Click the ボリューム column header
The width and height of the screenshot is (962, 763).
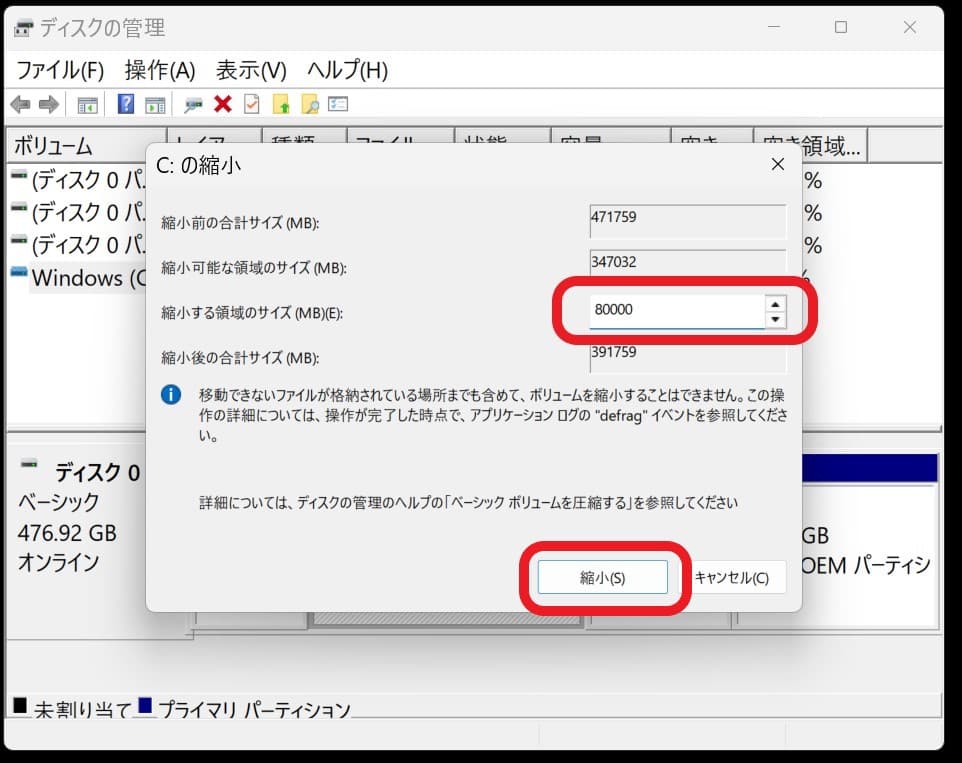pyautogui.click(x=85, y=146)
